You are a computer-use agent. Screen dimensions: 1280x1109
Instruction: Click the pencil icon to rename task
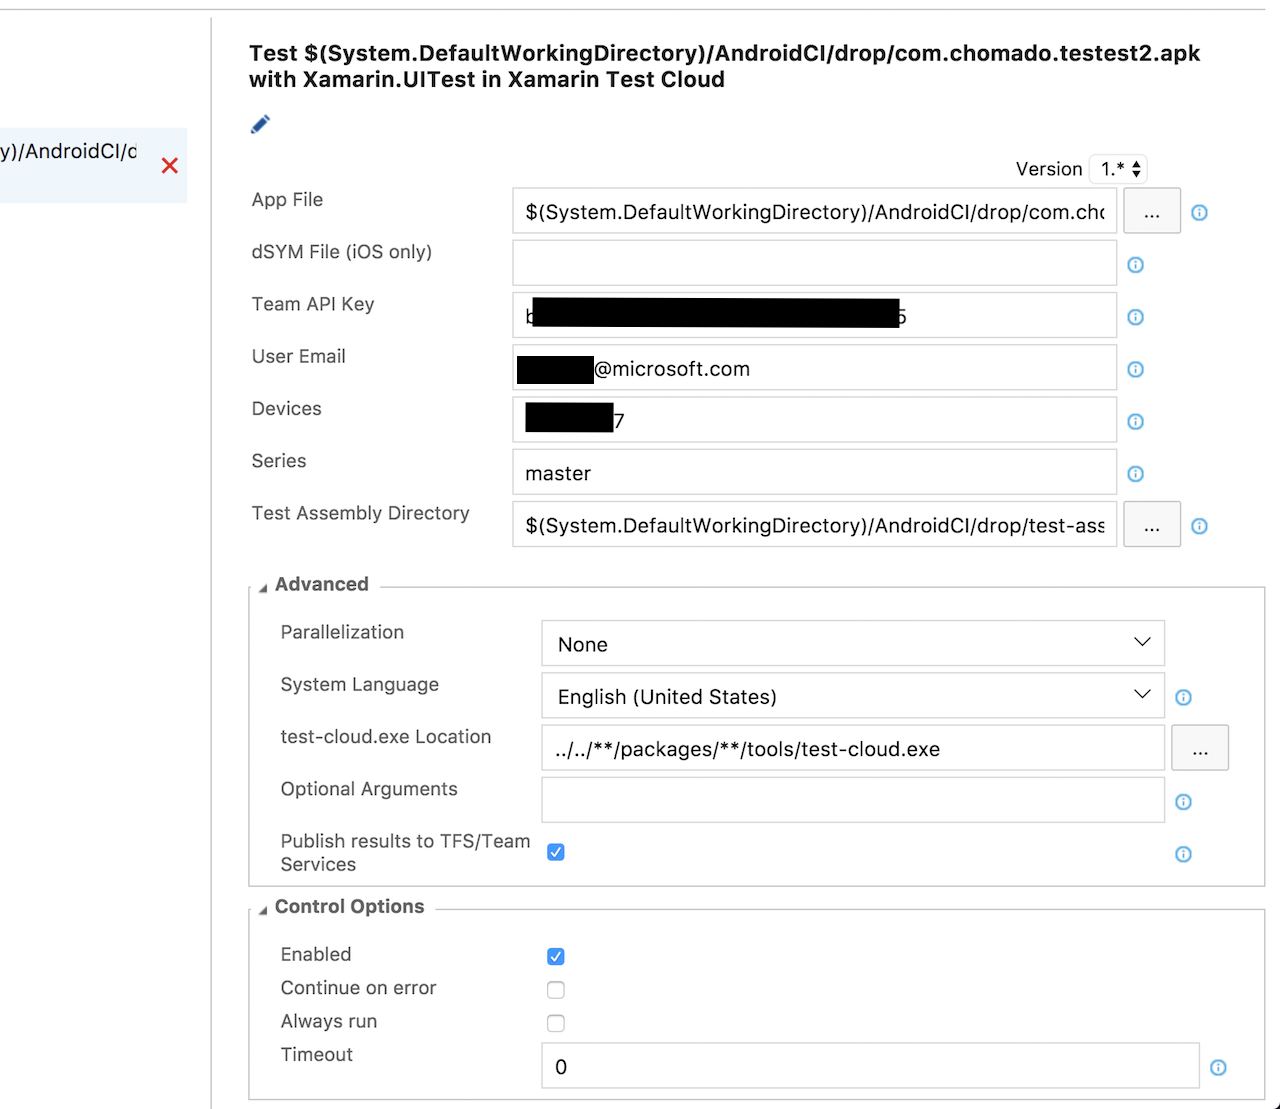pyautogui.click(x=260, y=125)
